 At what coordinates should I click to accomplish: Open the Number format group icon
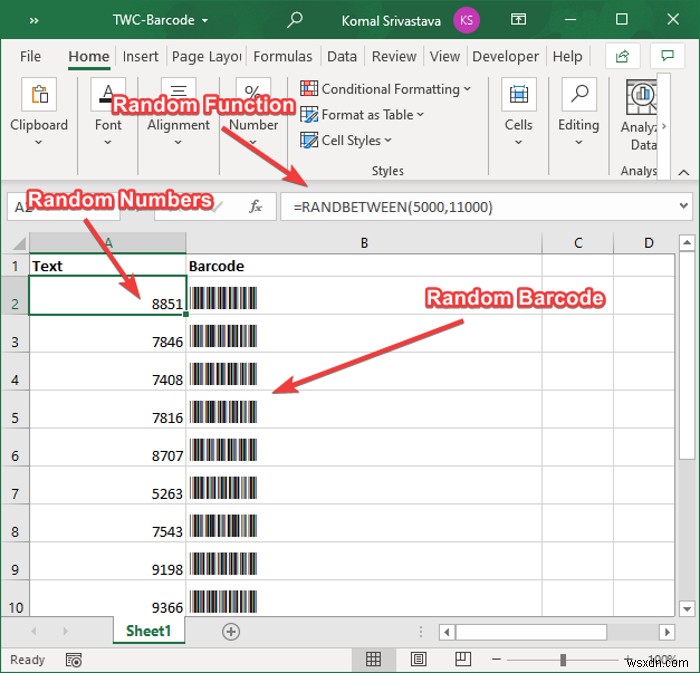[x=253, y=94]
